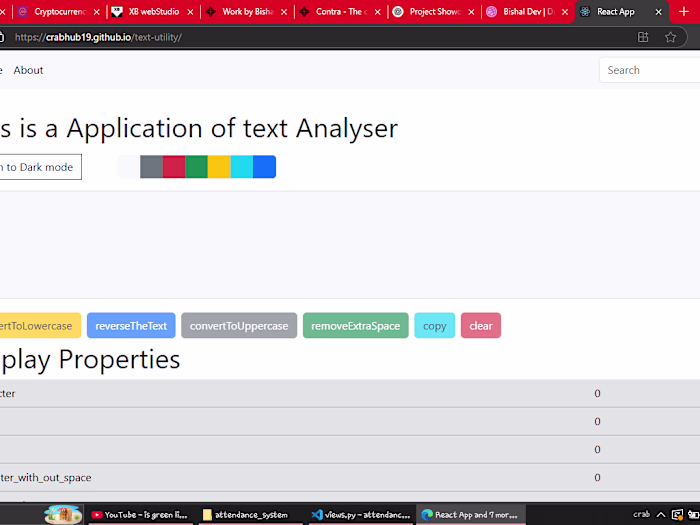Switch to the Contra tab
Viewport: 700px width, 525px height.
click(x=339, y=12)
